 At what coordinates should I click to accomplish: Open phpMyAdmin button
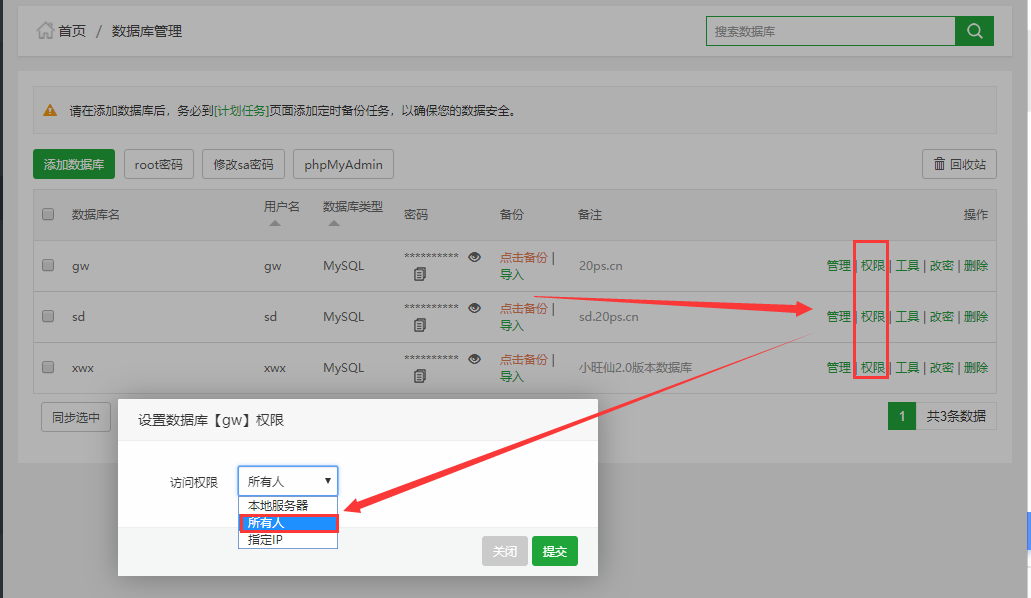click(343, 164)
